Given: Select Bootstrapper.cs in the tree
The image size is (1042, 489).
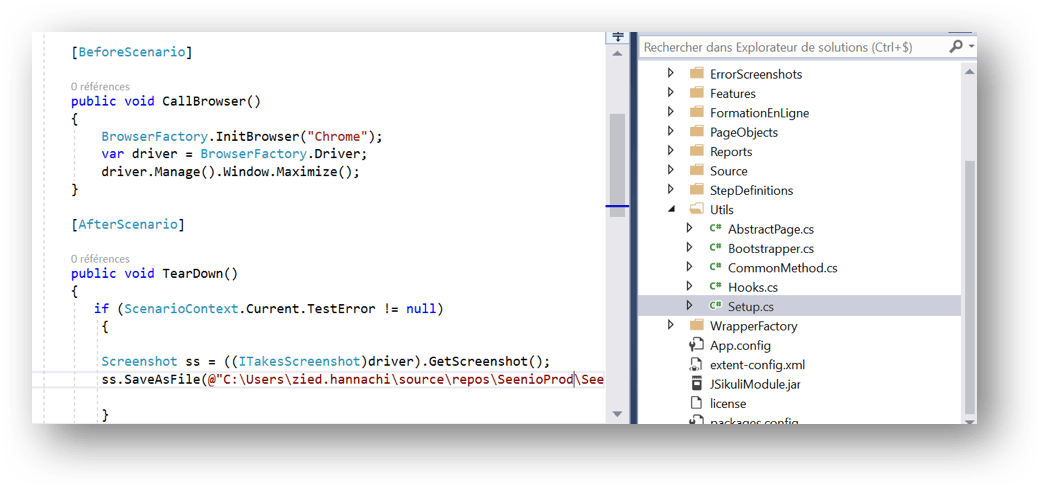Looking at the screenshot, I should (770, 249).
